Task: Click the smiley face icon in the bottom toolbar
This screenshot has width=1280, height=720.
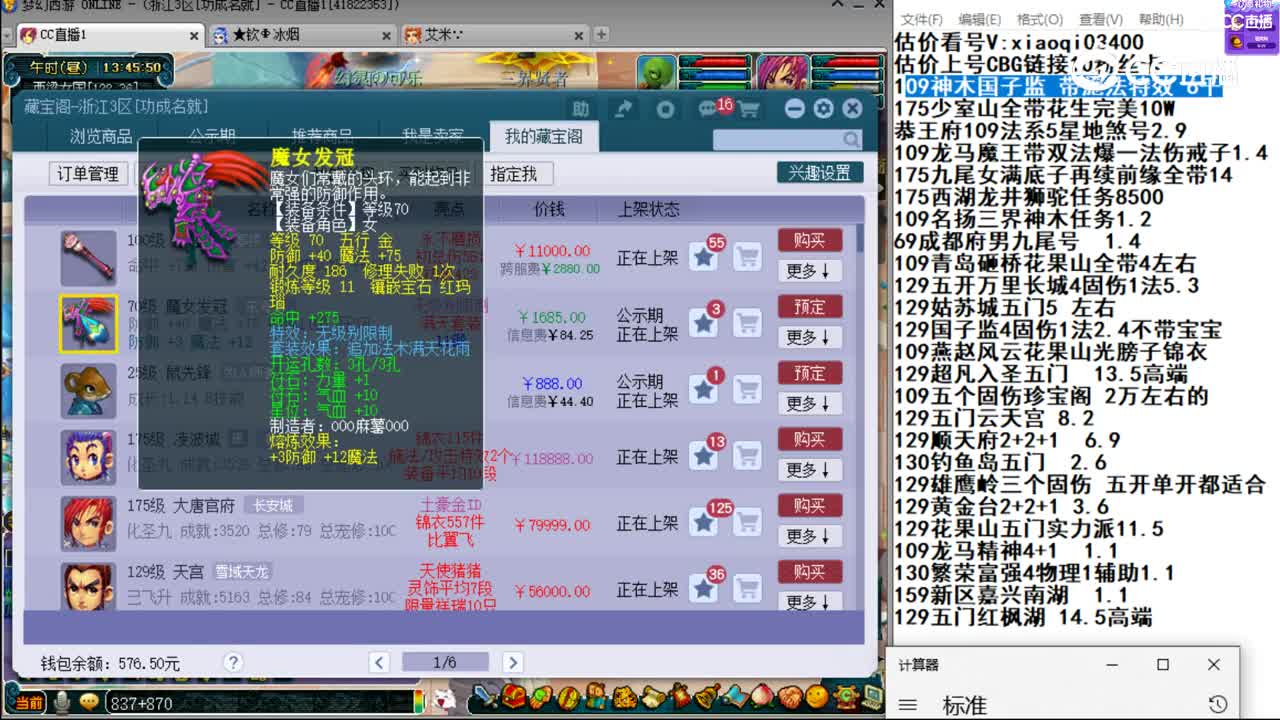Action: (x=817, y=695)
